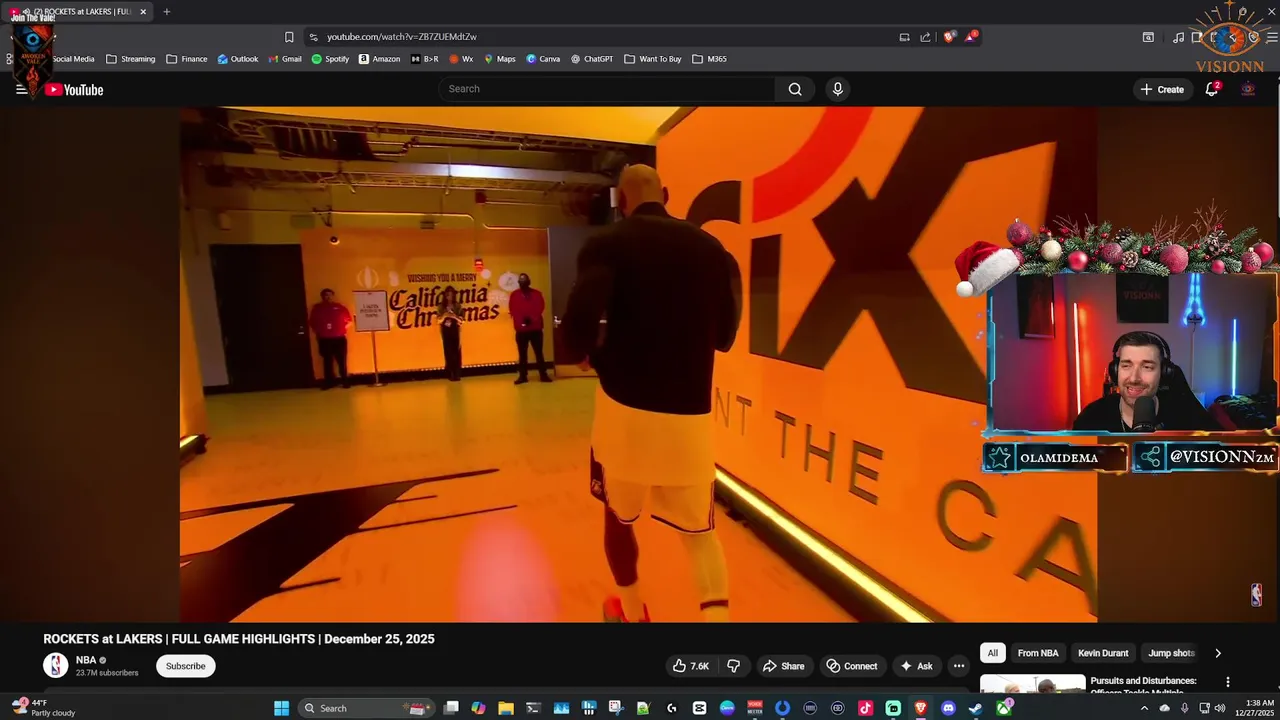Viewport: 1280px width, 720px height.
Task: Open the Outlook bookmark
Action: tap(238, 59)
